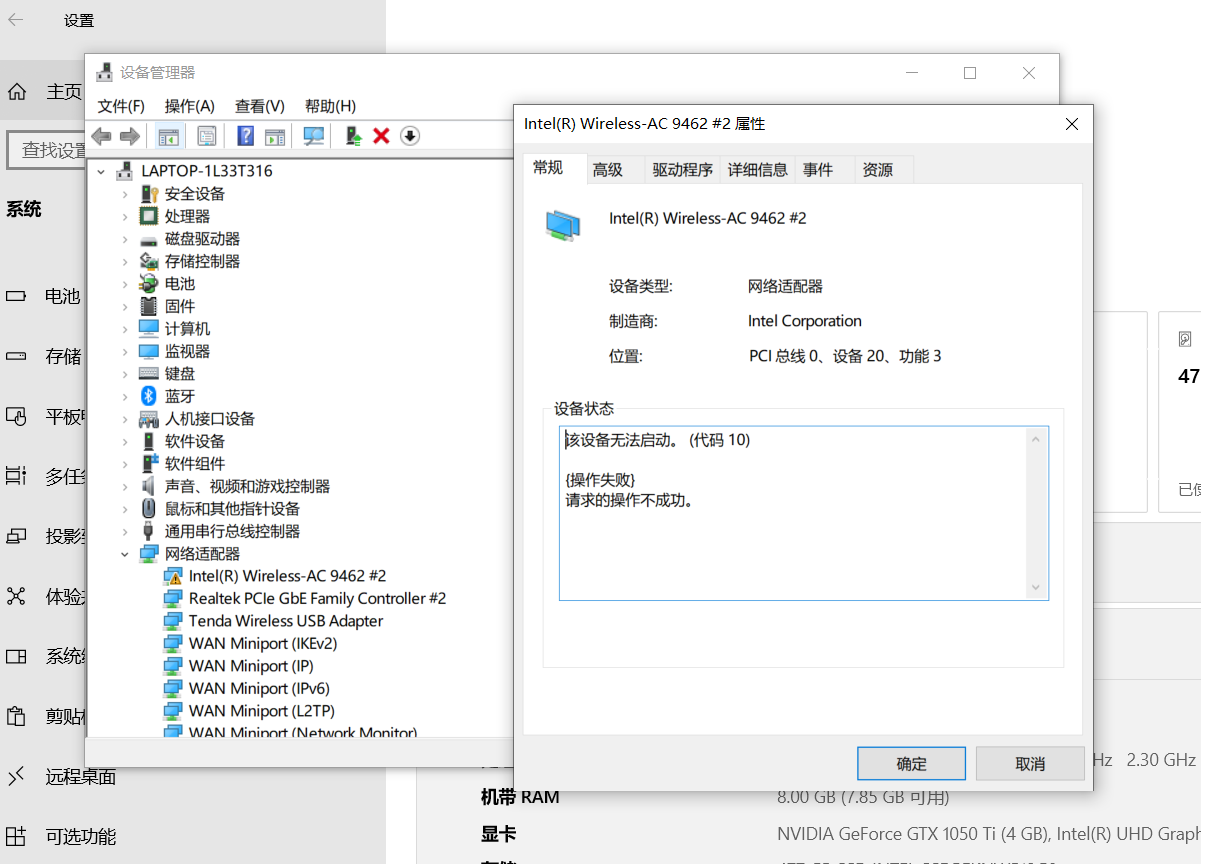Click the network adapter icon in properties dialog
Viewport: 1206px width, 864px height.
(x=562, y=225)
